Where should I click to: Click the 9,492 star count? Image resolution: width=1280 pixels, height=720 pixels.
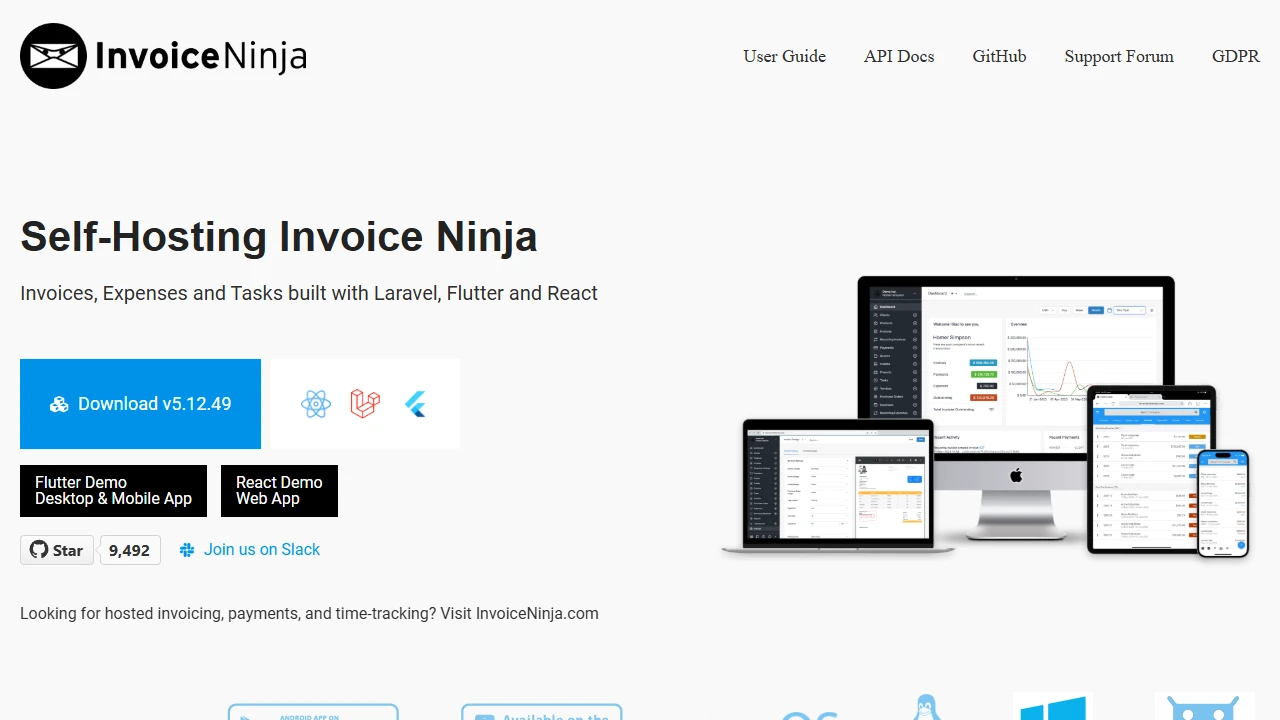point(130,550)
